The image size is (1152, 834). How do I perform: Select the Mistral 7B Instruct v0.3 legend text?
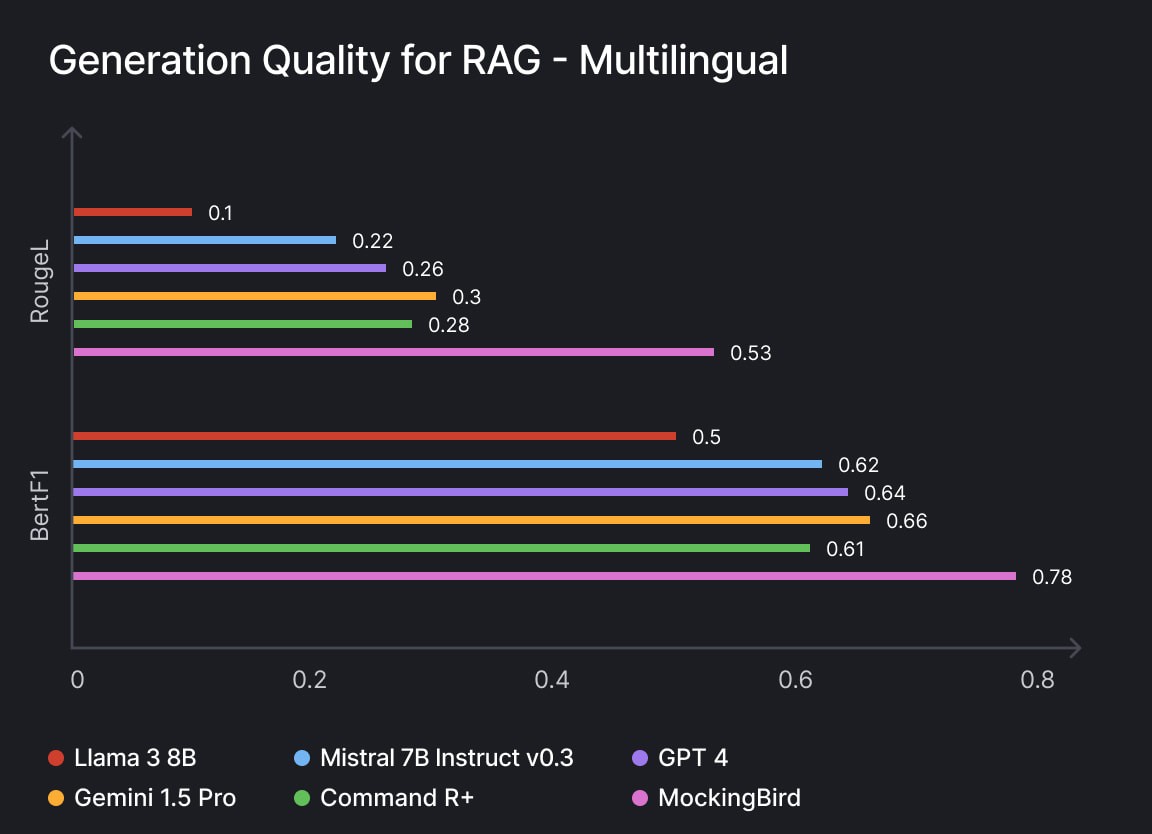[x=447, y=758]
